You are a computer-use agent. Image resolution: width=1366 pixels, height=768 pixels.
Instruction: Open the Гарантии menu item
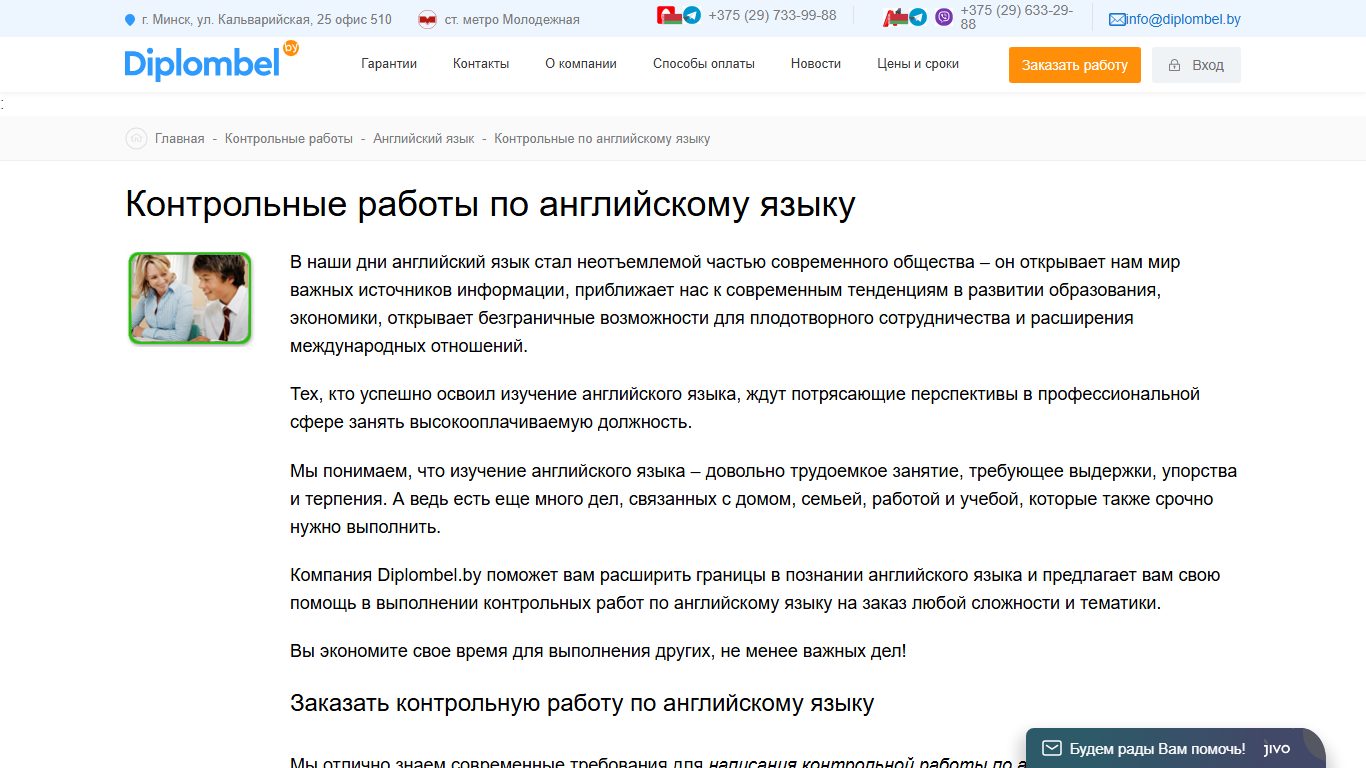[x=389, y=64]
